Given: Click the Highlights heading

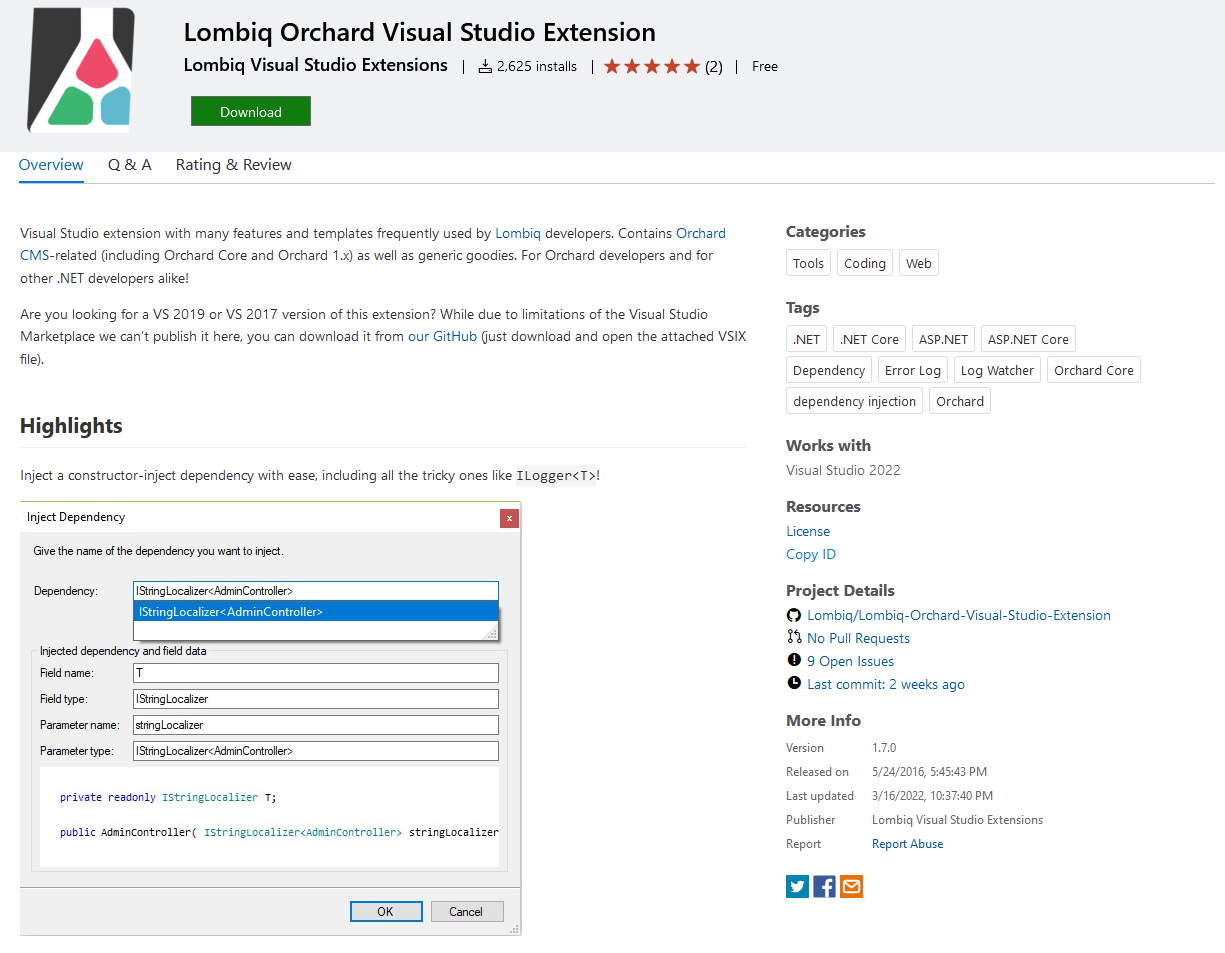Looking at the screenshot, I should pos(71,426).
